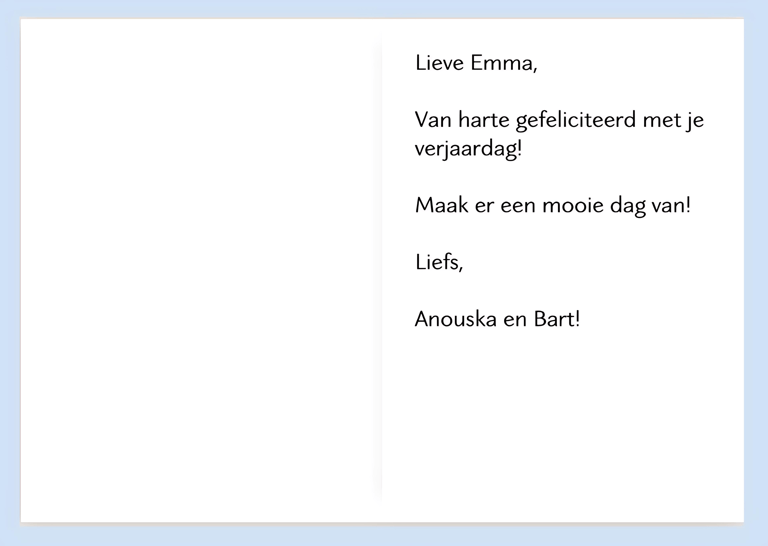Click the word "Lieve" in the greeting
Image resolution: width=768 pixels, height=546 pixels.
point(439,64)
